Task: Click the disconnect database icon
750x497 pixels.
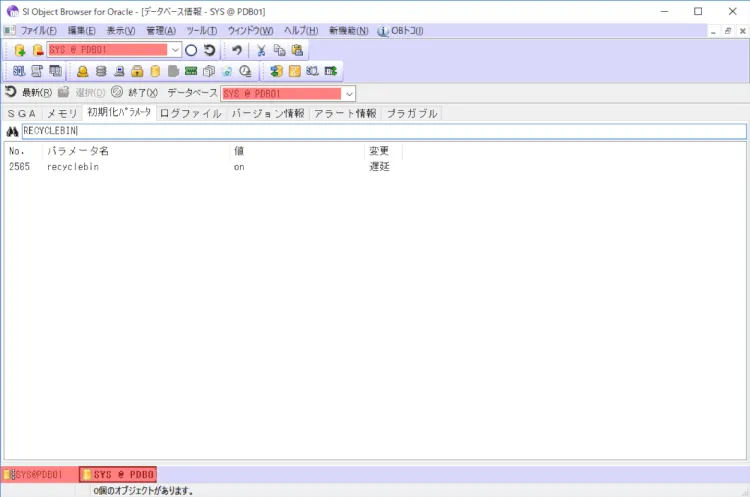Action: point(37,50)
